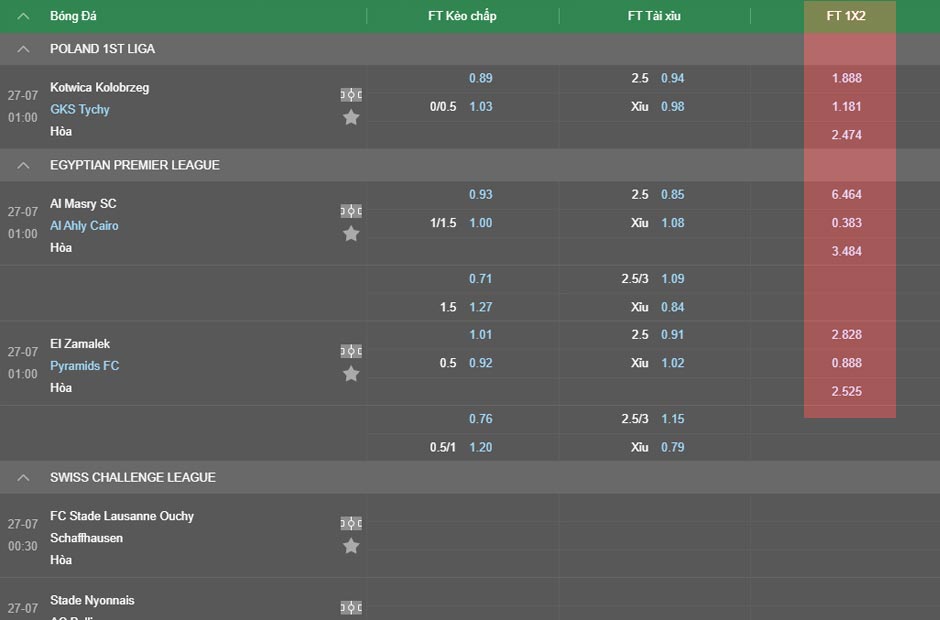
Task: Open match field icon for FC Stade Lausanne Ouchy
Action: pos(351,523)
